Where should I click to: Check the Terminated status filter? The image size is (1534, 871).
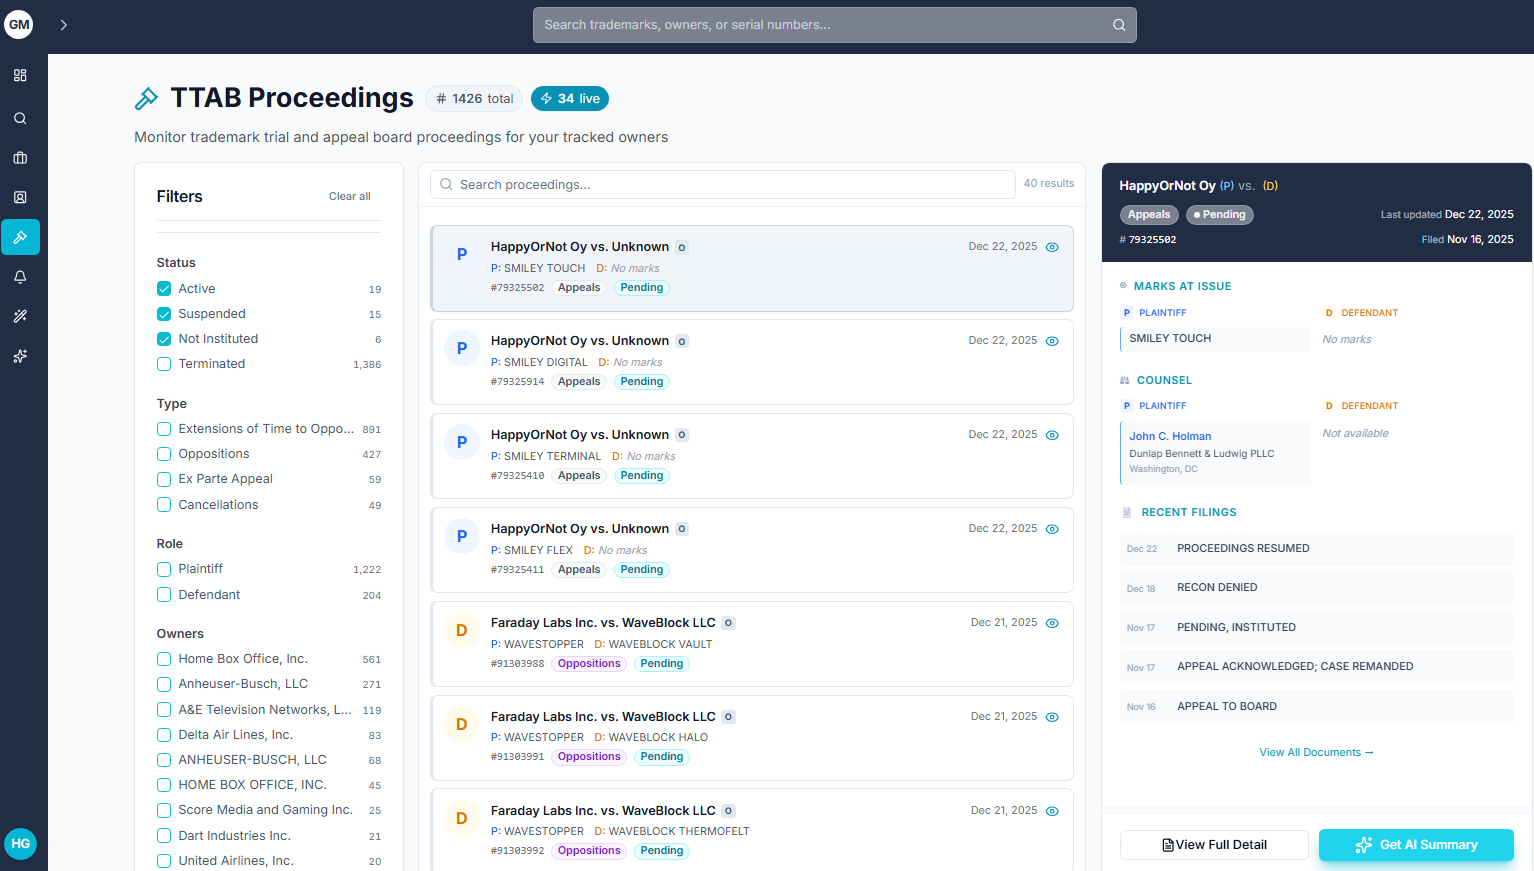coord(164,364)
